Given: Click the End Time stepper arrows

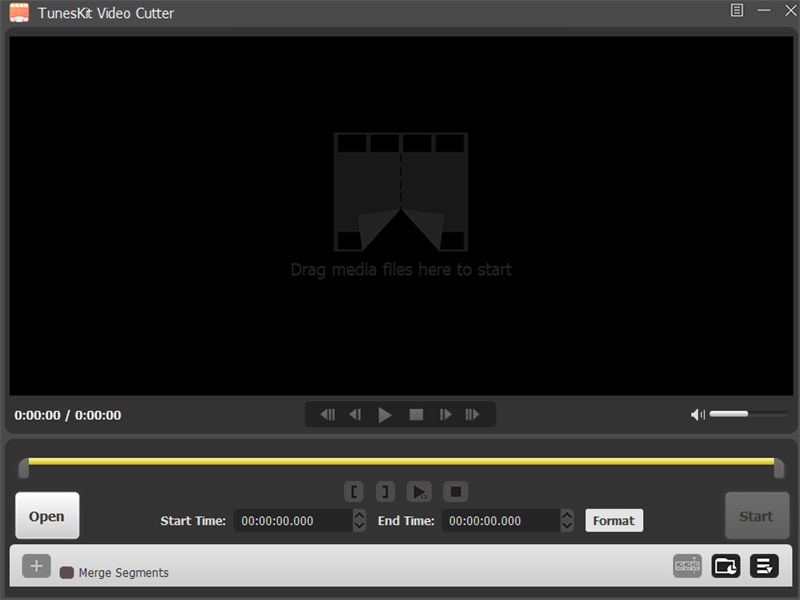Looking at the screenshot, I should point(567,521).
